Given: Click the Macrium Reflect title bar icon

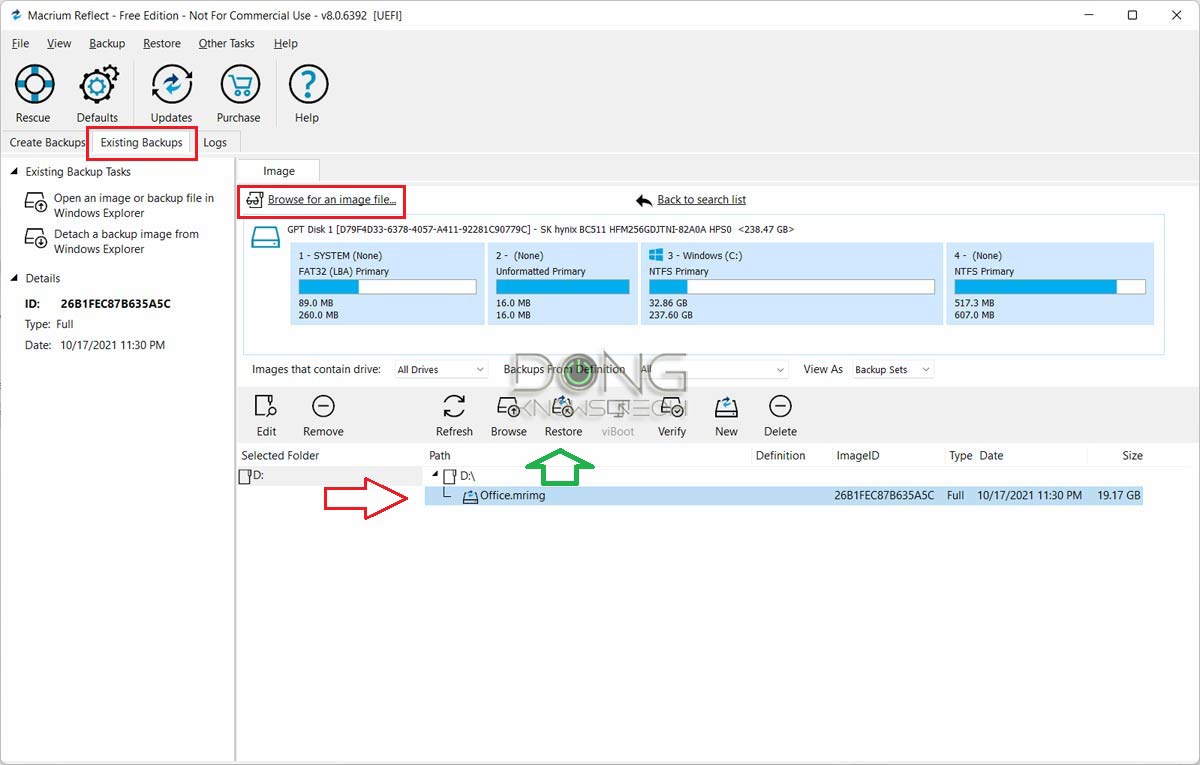Looking at the screenshot, I should [x=16, y=15].
